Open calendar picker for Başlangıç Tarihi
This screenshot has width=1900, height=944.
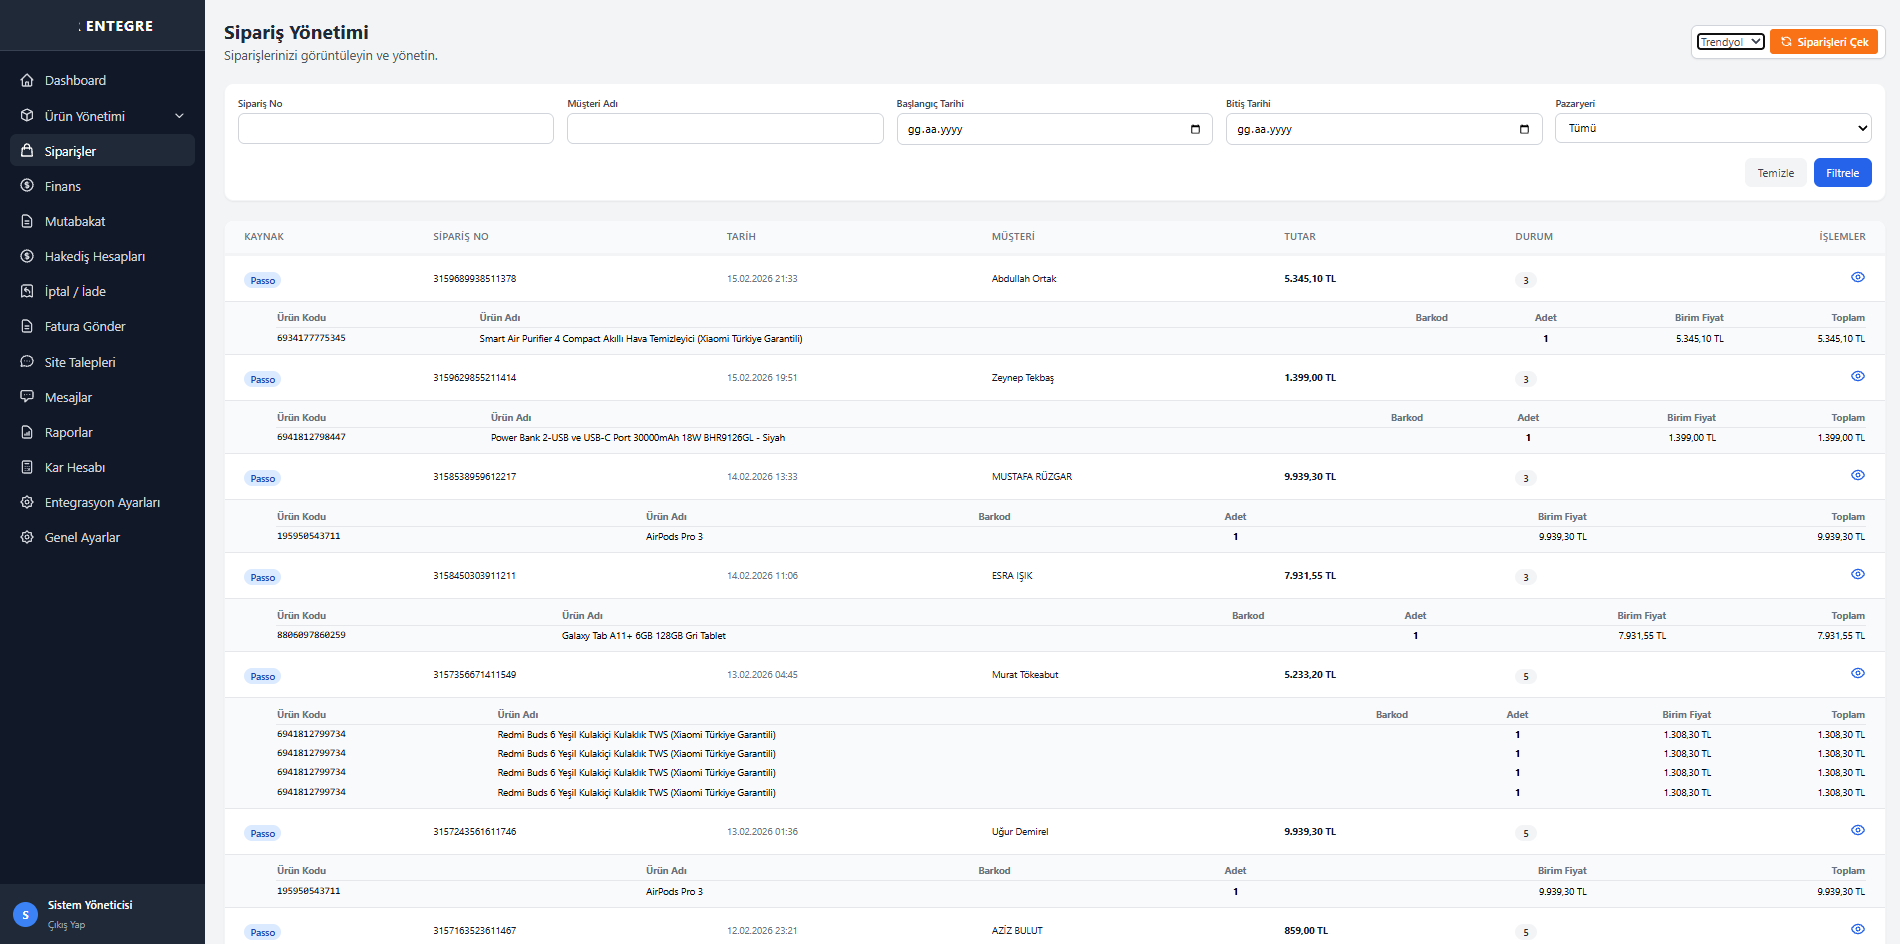pos(1195,129)
